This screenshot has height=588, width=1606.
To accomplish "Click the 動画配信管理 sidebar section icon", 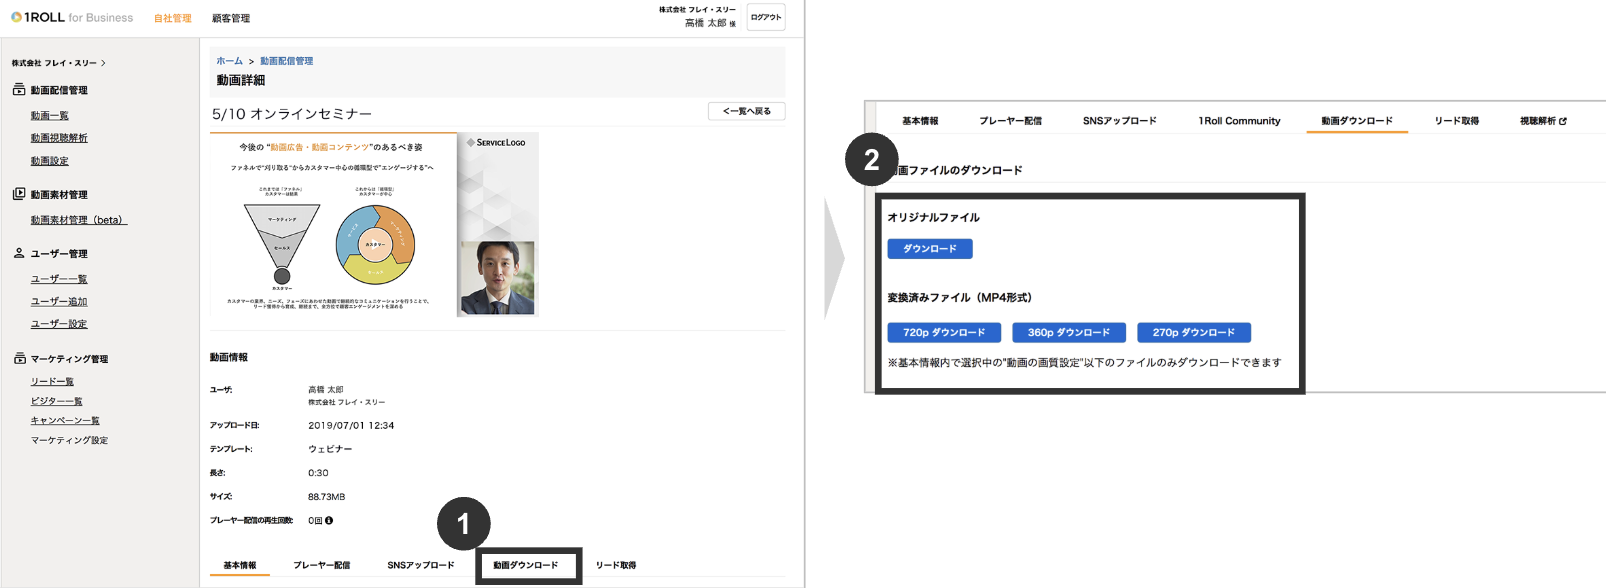I will 19,89.
